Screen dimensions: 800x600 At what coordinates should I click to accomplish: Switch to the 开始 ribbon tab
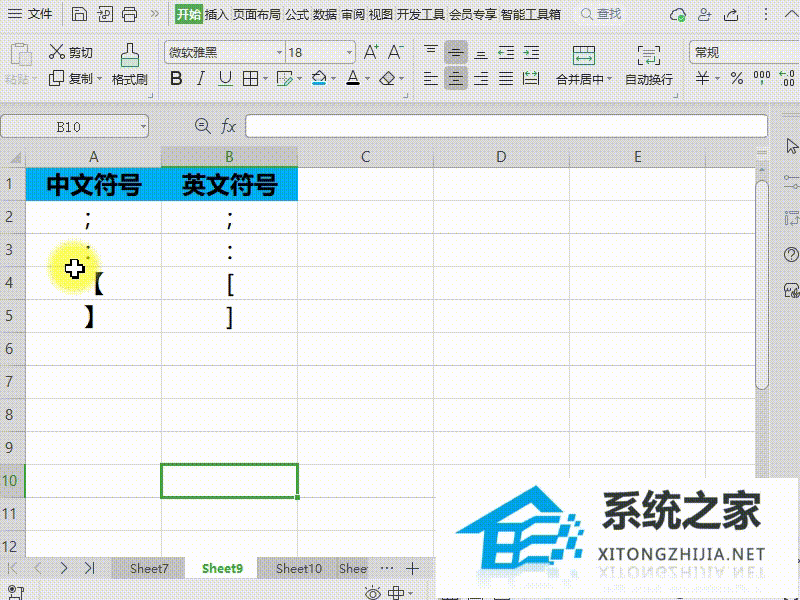188,14
